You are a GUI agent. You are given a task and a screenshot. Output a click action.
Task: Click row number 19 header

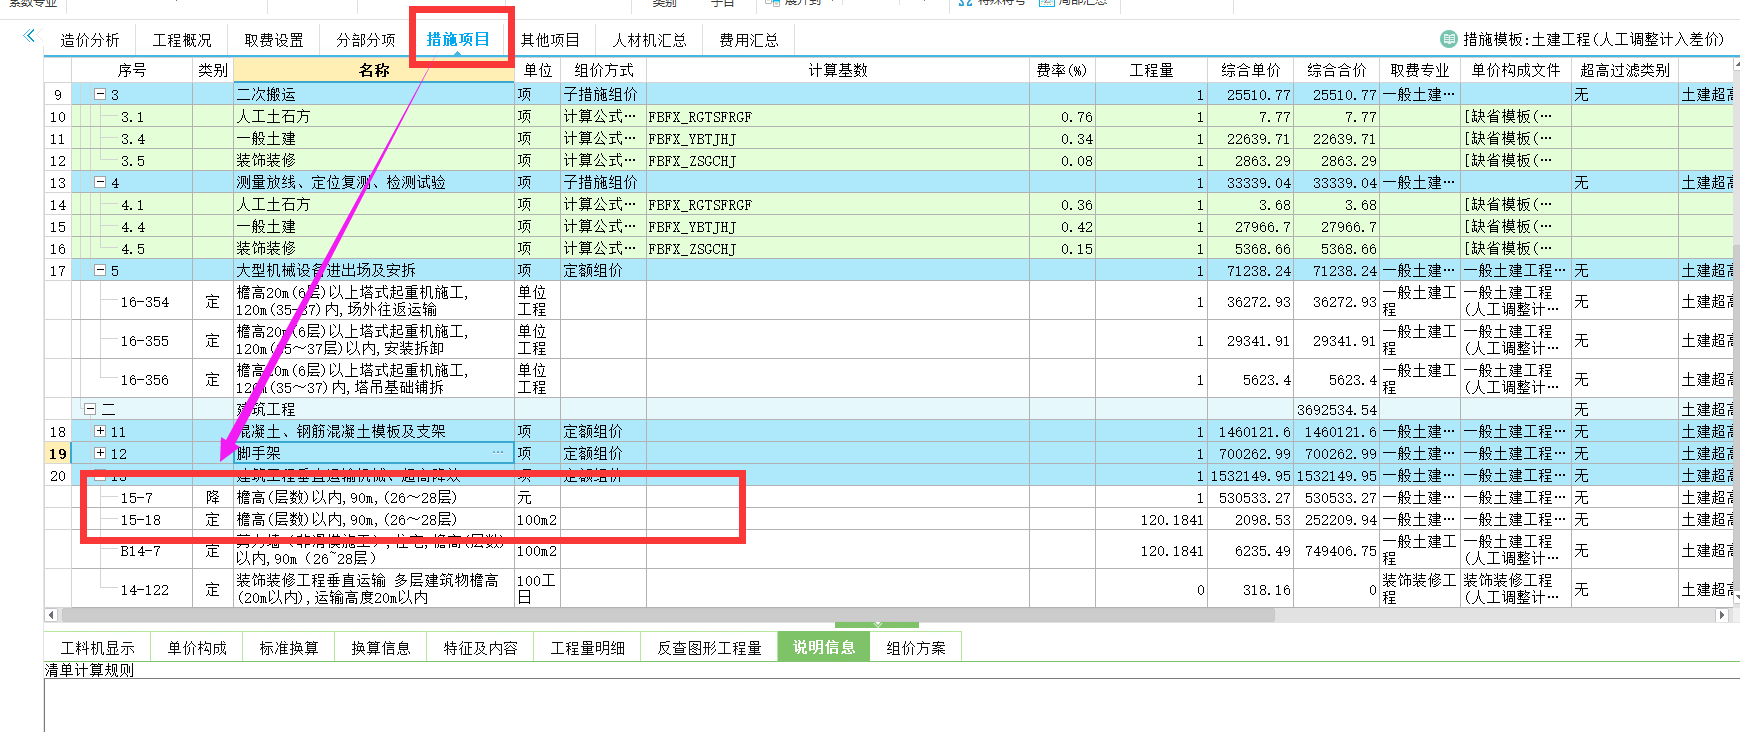pos(58,453)
